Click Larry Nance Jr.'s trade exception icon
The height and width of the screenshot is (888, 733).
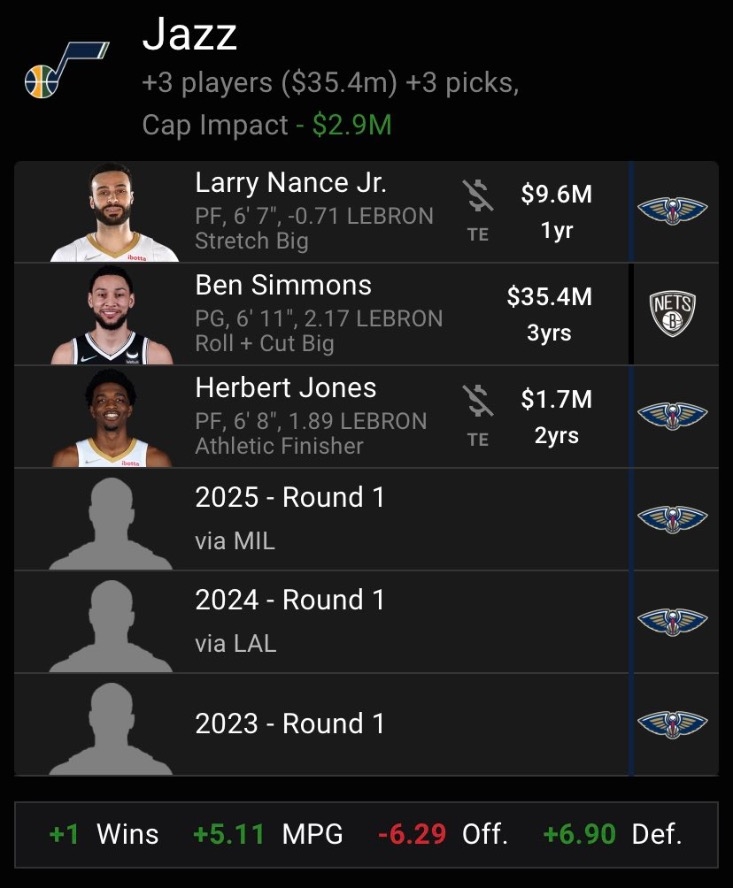[479, 197]
